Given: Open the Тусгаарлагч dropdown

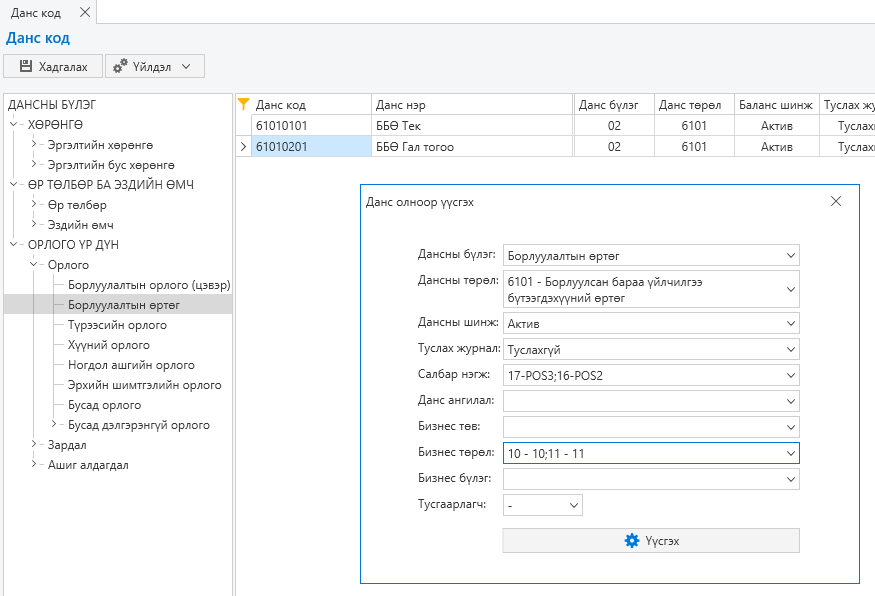Looking at the screenshot, I should tap(574, 505).
